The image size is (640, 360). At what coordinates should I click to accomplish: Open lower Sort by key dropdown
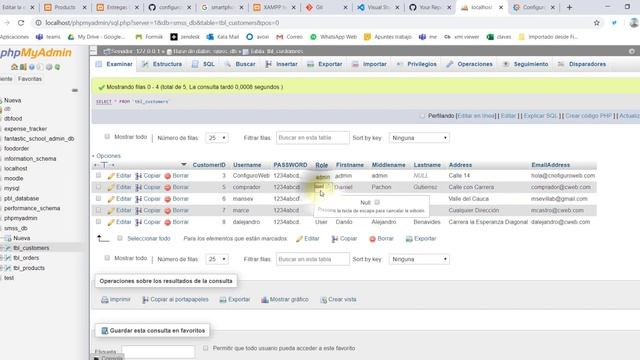419,259
